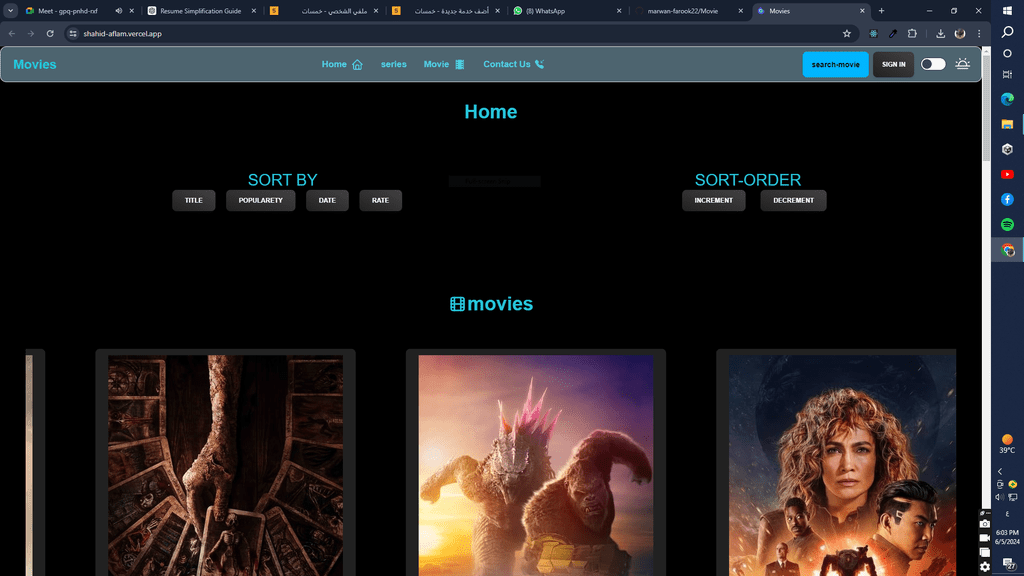Screen dimensions: 1024x576
Task: Open the tarot cards horror movie poster
Action: [225, 465]
